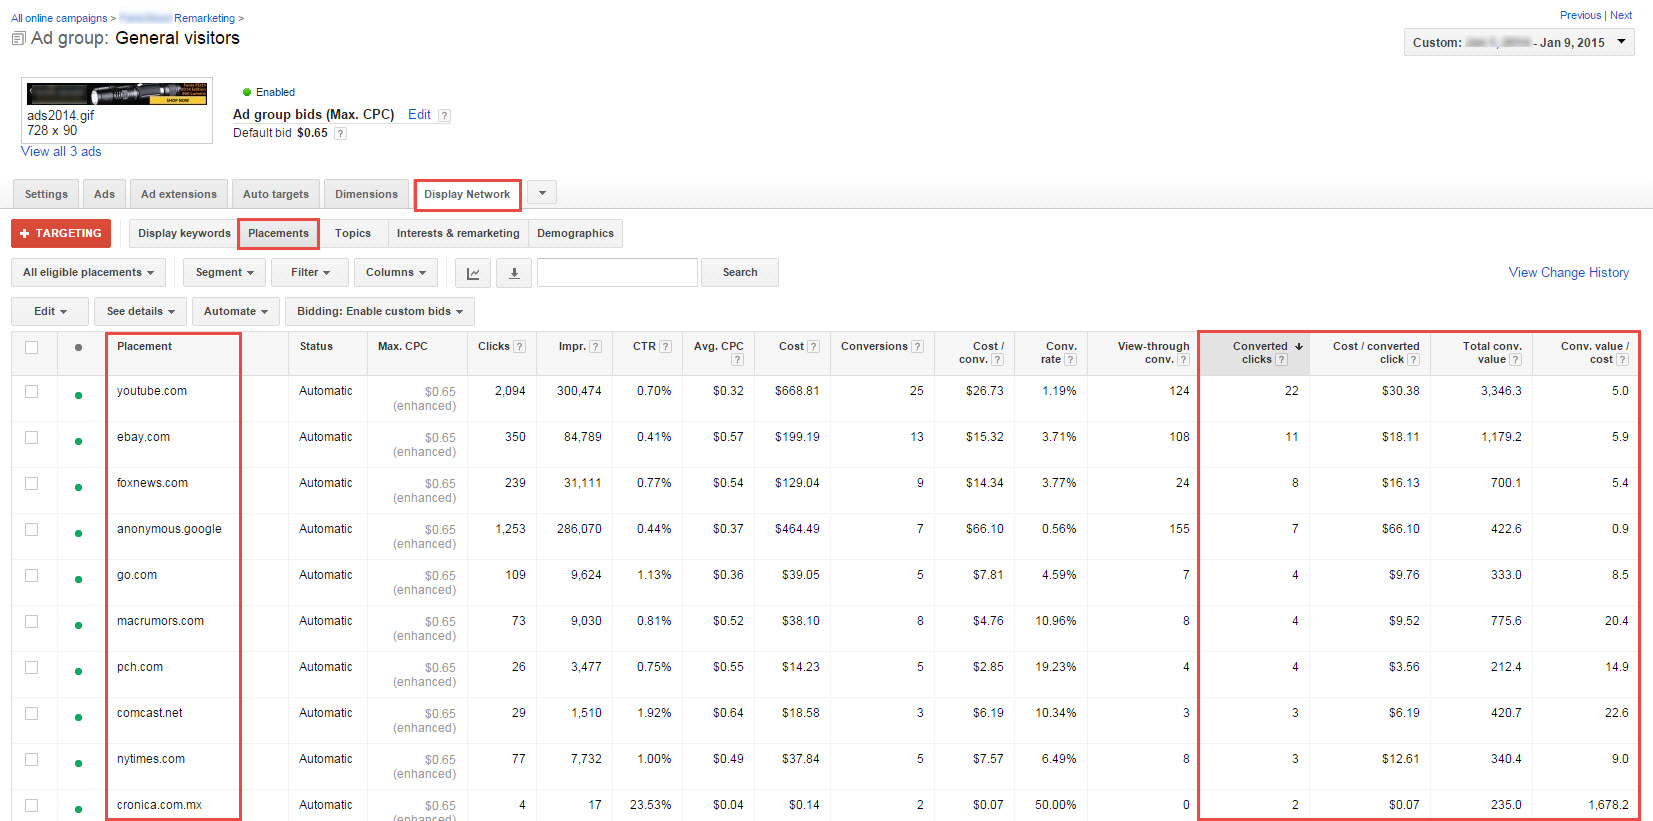Open the help icon beside Impr. column
1653x821 pixels.
pos(596,347)
